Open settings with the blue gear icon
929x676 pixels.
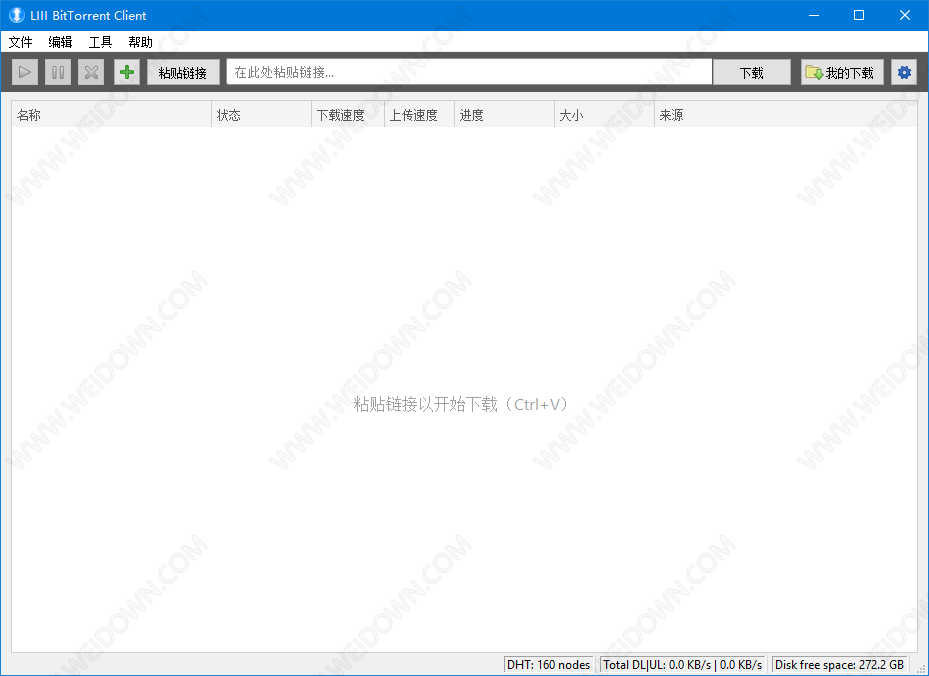[904, 72]
